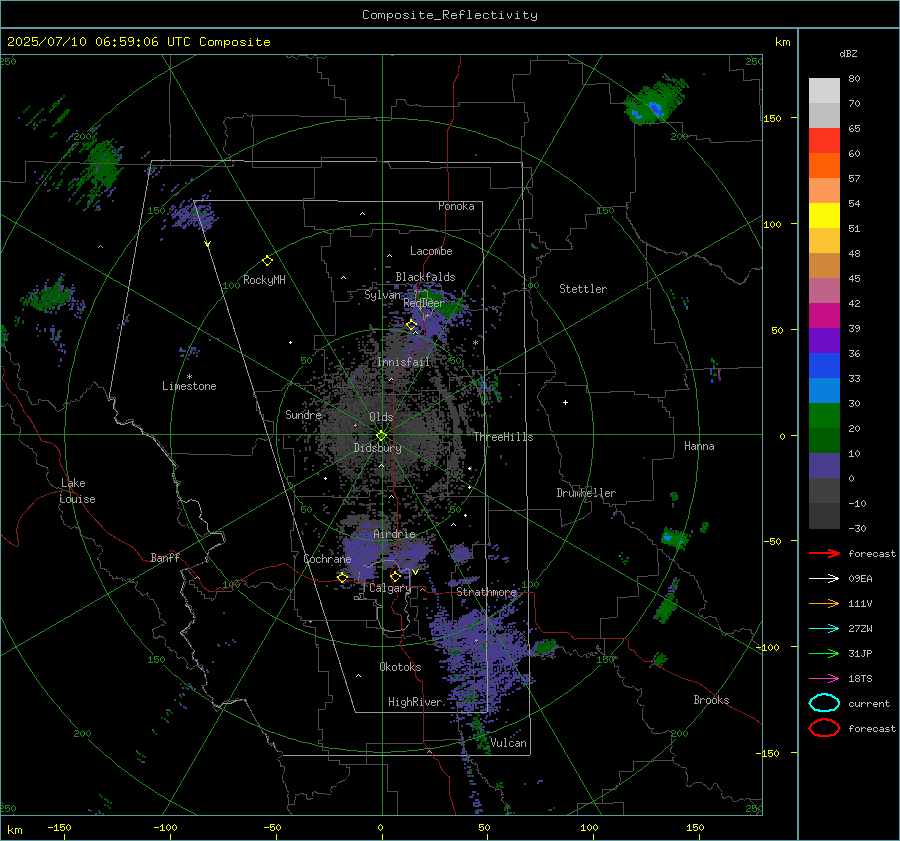Click the cyan 27ZW arrow legend icon
900x841 pixels.
(824, 629)
